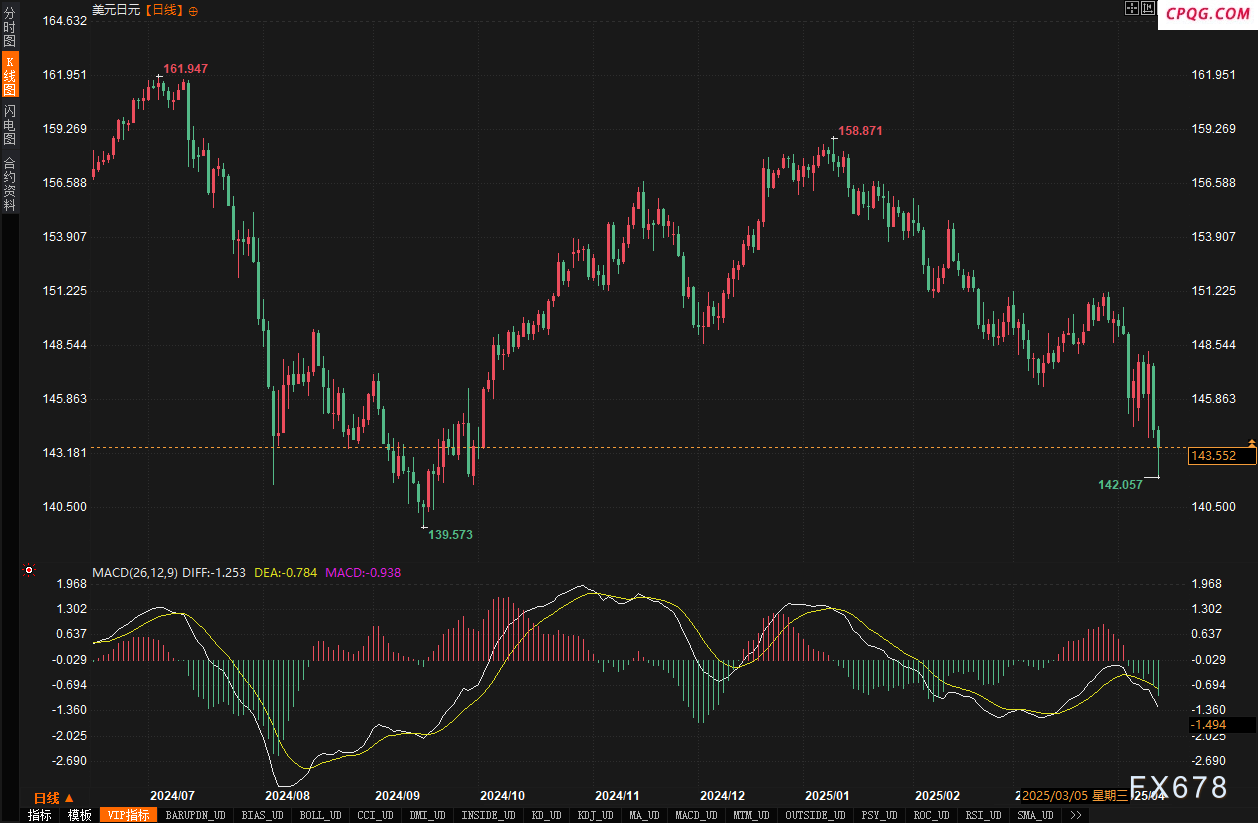Select the VIP指标 tab
The width and height of the screenshot is (1258, 823).
(128, 815)
